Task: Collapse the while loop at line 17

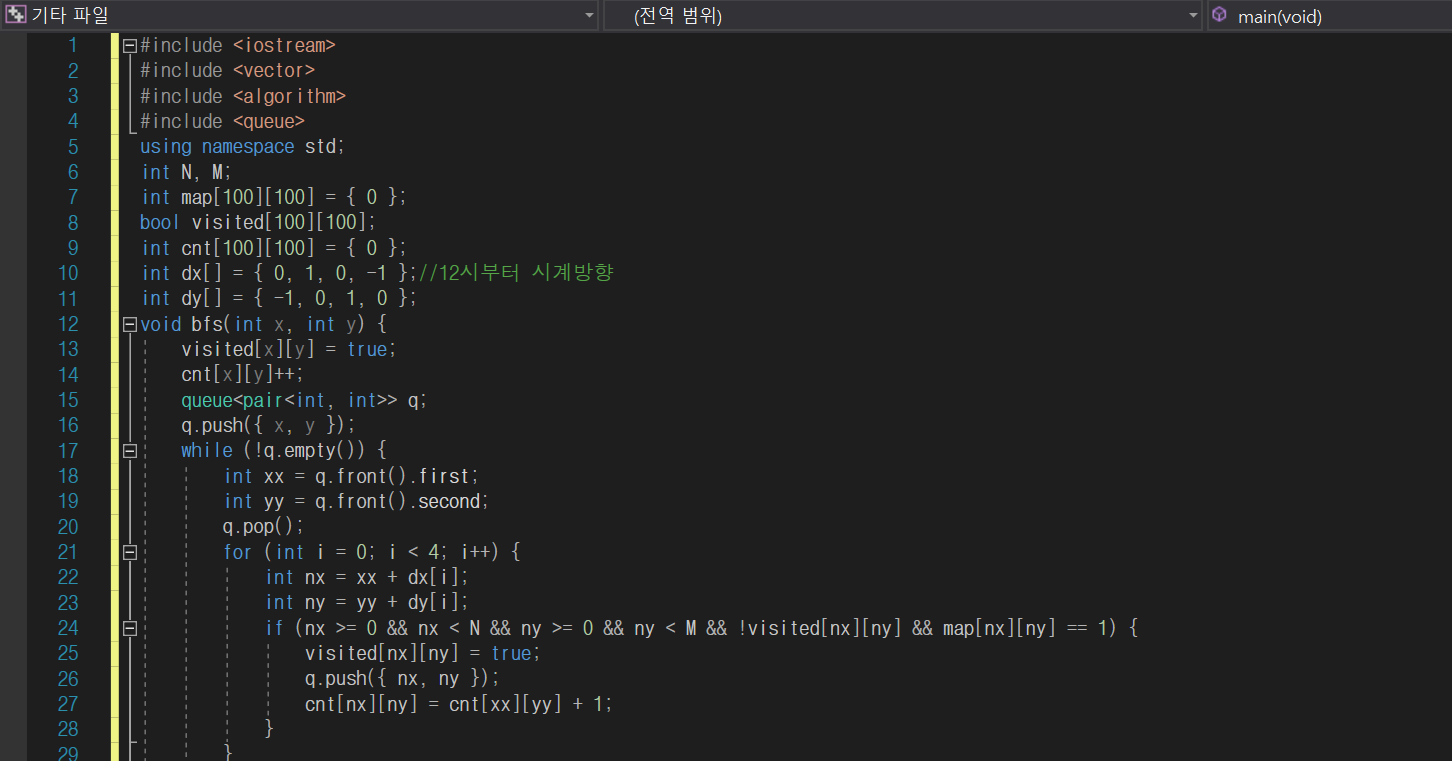Action: tap(129, 451)
